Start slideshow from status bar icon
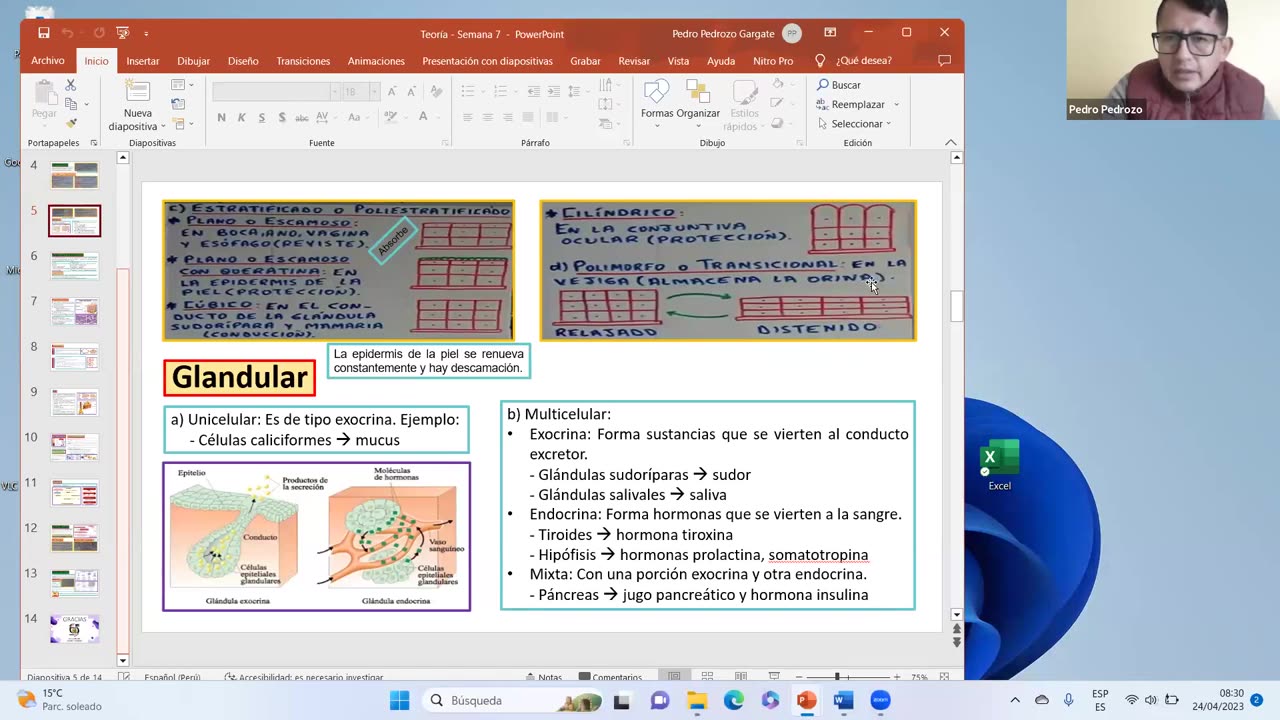The height and width of the screenshot is (720, 1280). click(x=775, y=677)
